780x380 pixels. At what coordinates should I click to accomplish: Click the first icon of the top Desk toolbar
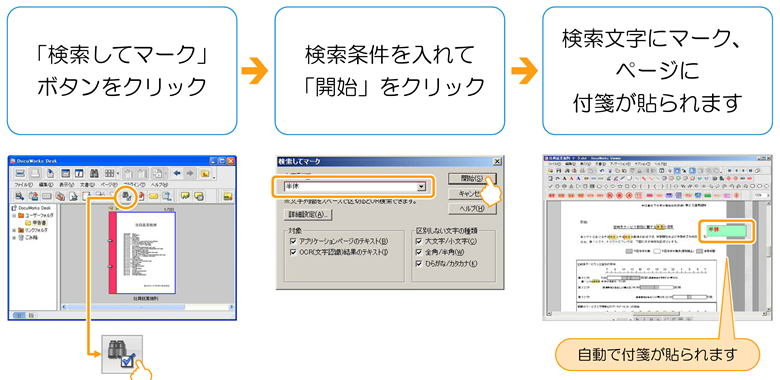(x=20, y=173)
